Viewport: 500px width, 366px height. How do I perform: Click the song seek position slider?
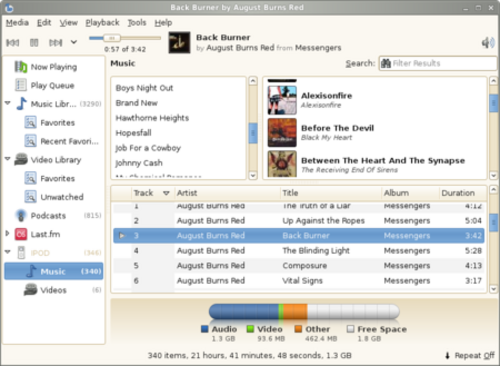[x=125, y=38]
